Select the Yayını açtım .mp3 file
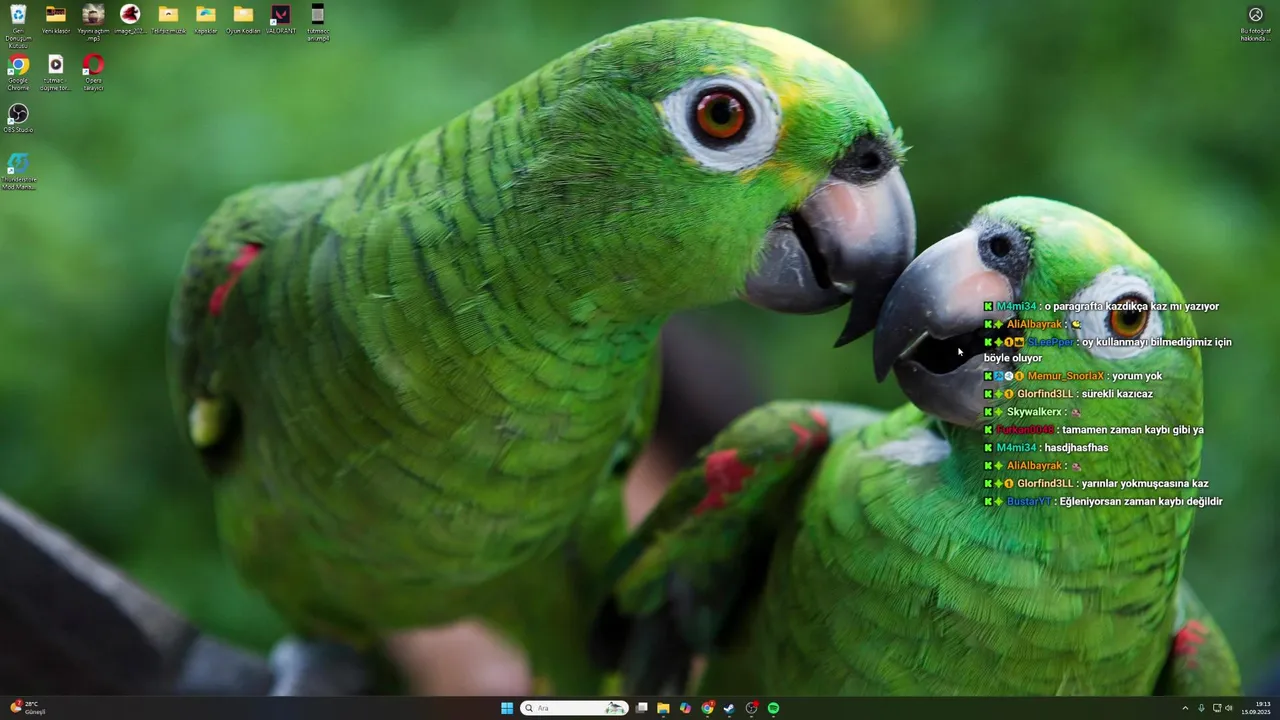Viewport: 1280px width, 720px height. coord(93,23)
